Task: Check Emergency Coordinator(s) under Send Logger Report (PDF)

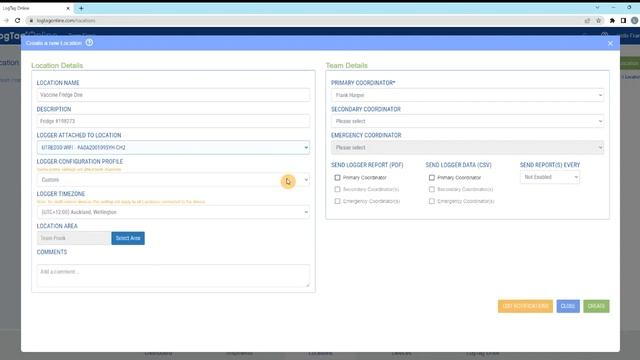Action: (x=337, y=201)
